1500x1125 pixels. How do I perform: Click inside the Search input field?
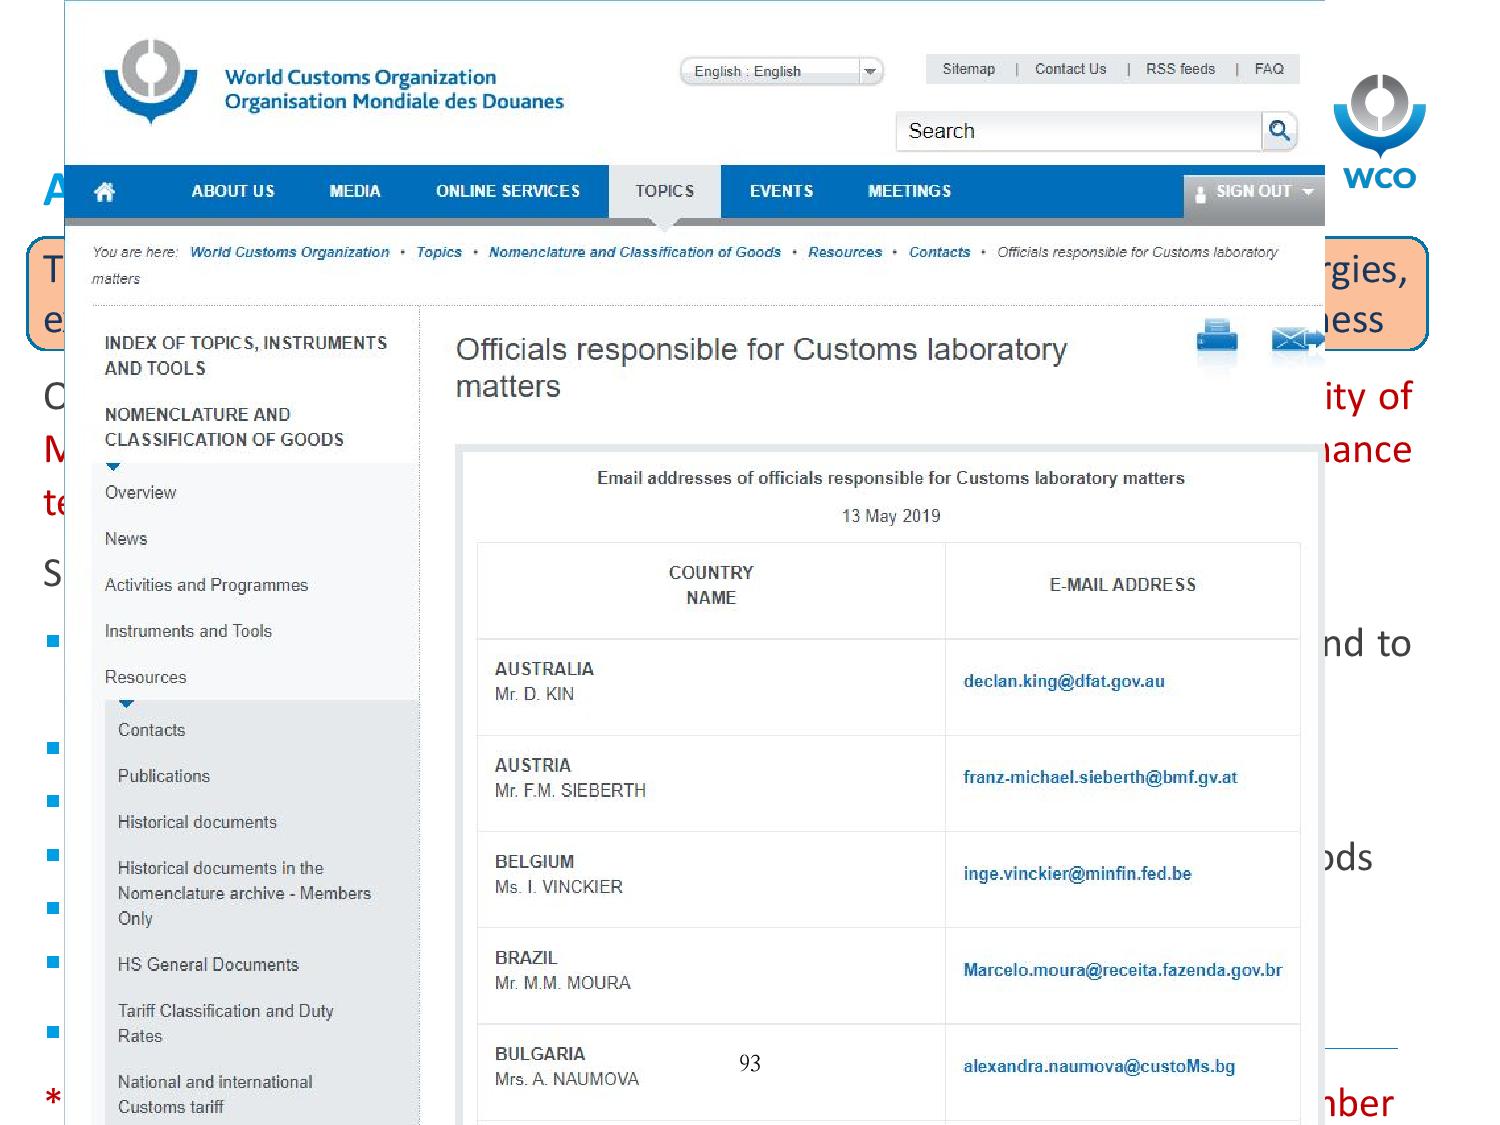click(1079, 131)
